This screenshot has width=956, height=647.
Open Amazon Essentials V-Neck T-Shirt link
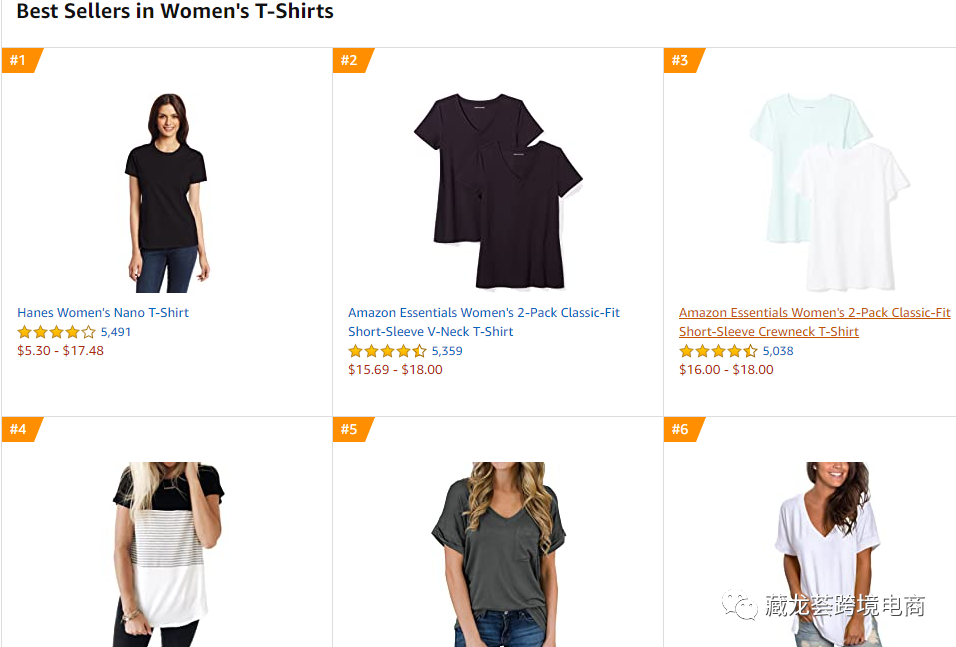pos(484,322)
